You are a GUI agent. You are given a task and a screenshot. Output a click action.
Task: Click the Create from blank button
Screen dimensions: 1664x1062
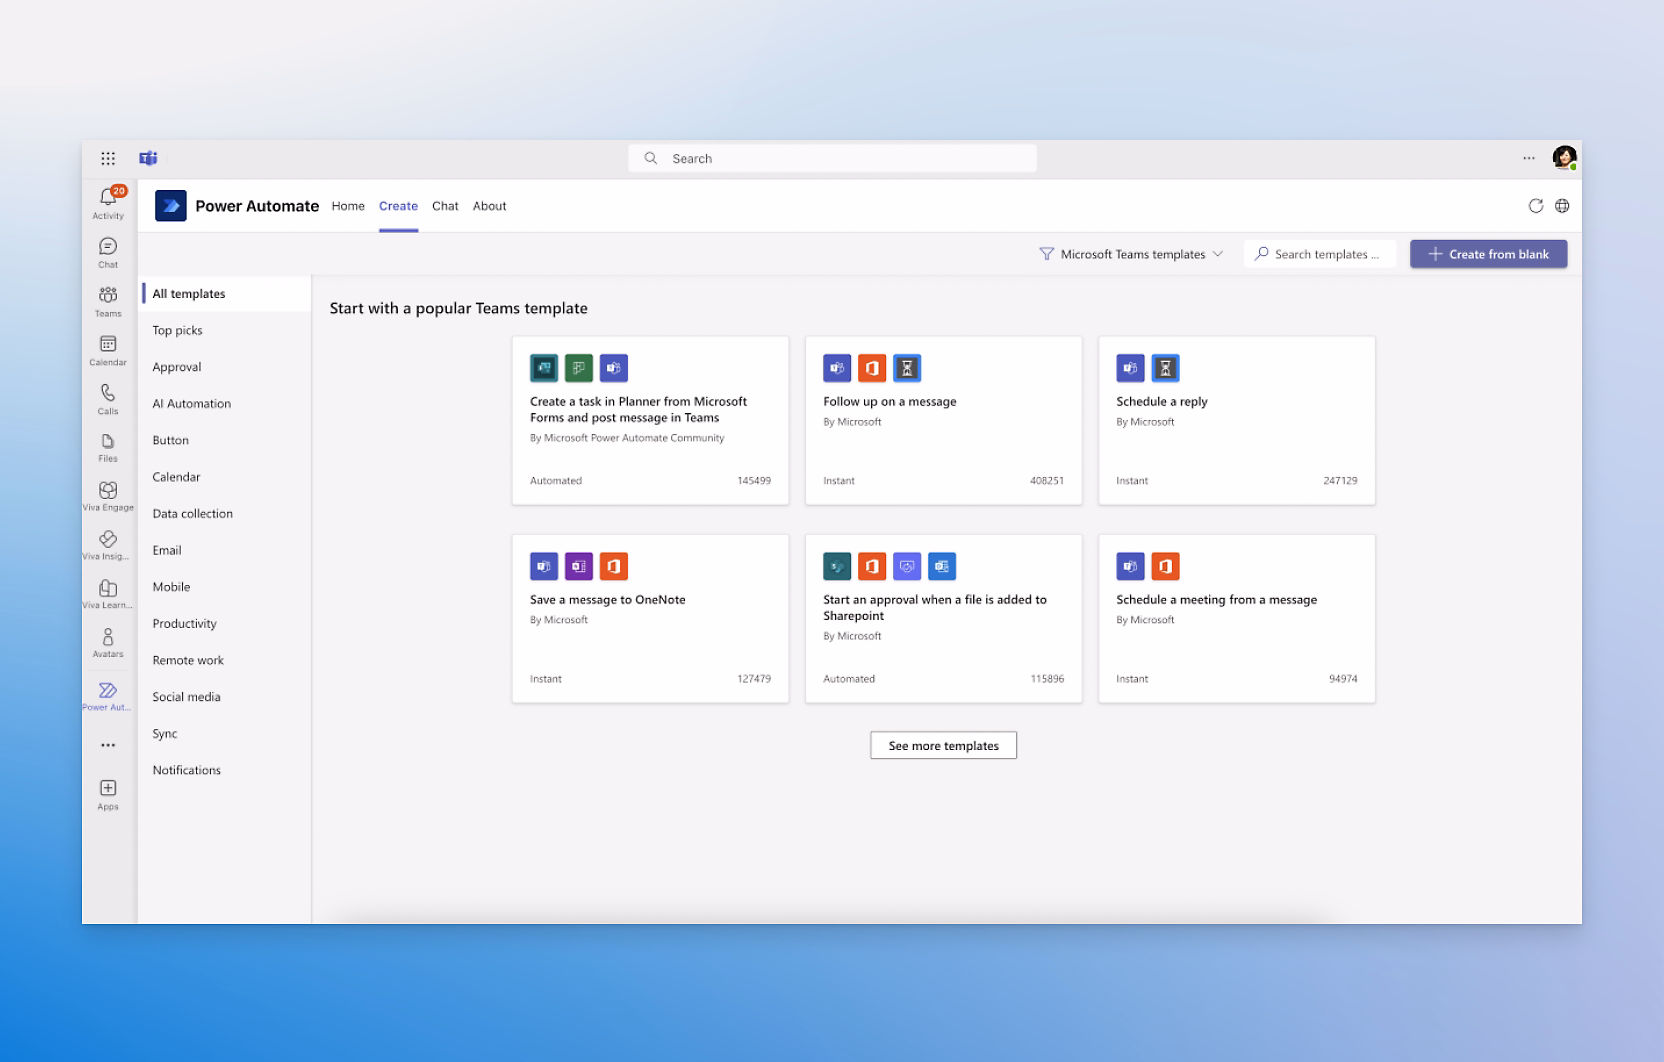click(1488, 254)
